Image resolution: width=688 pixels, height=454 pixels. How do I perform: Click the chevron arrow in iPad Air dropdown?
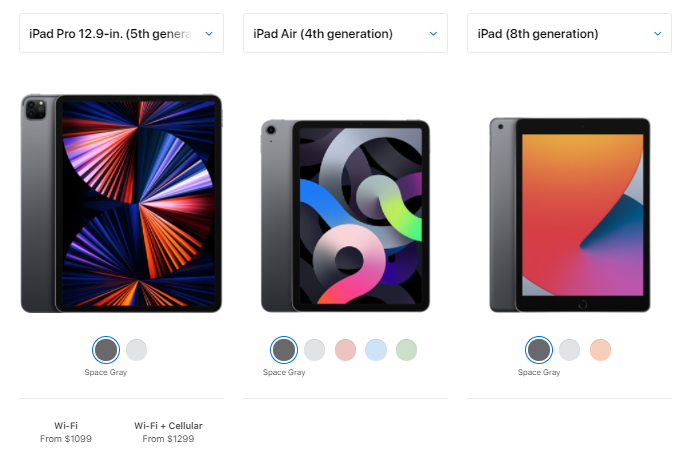[x=434, y=34]
